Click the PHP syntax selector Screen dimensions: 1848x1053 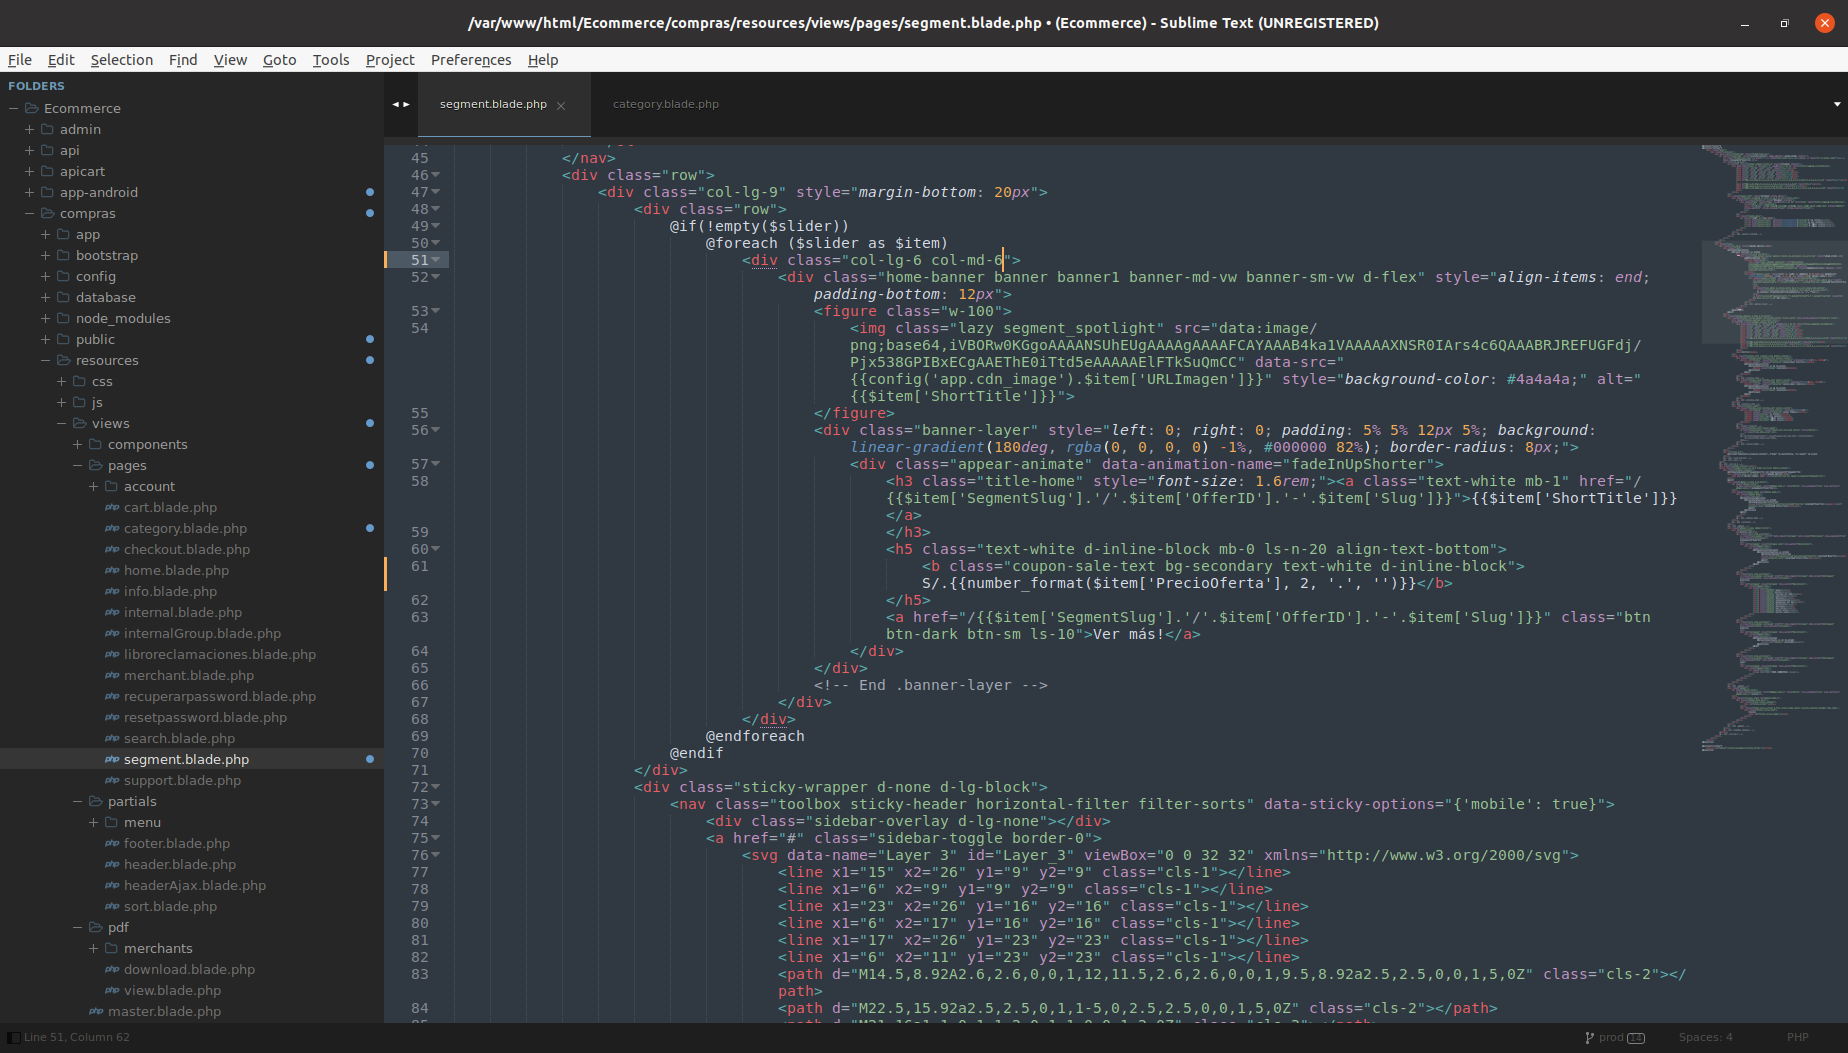1797,1037
